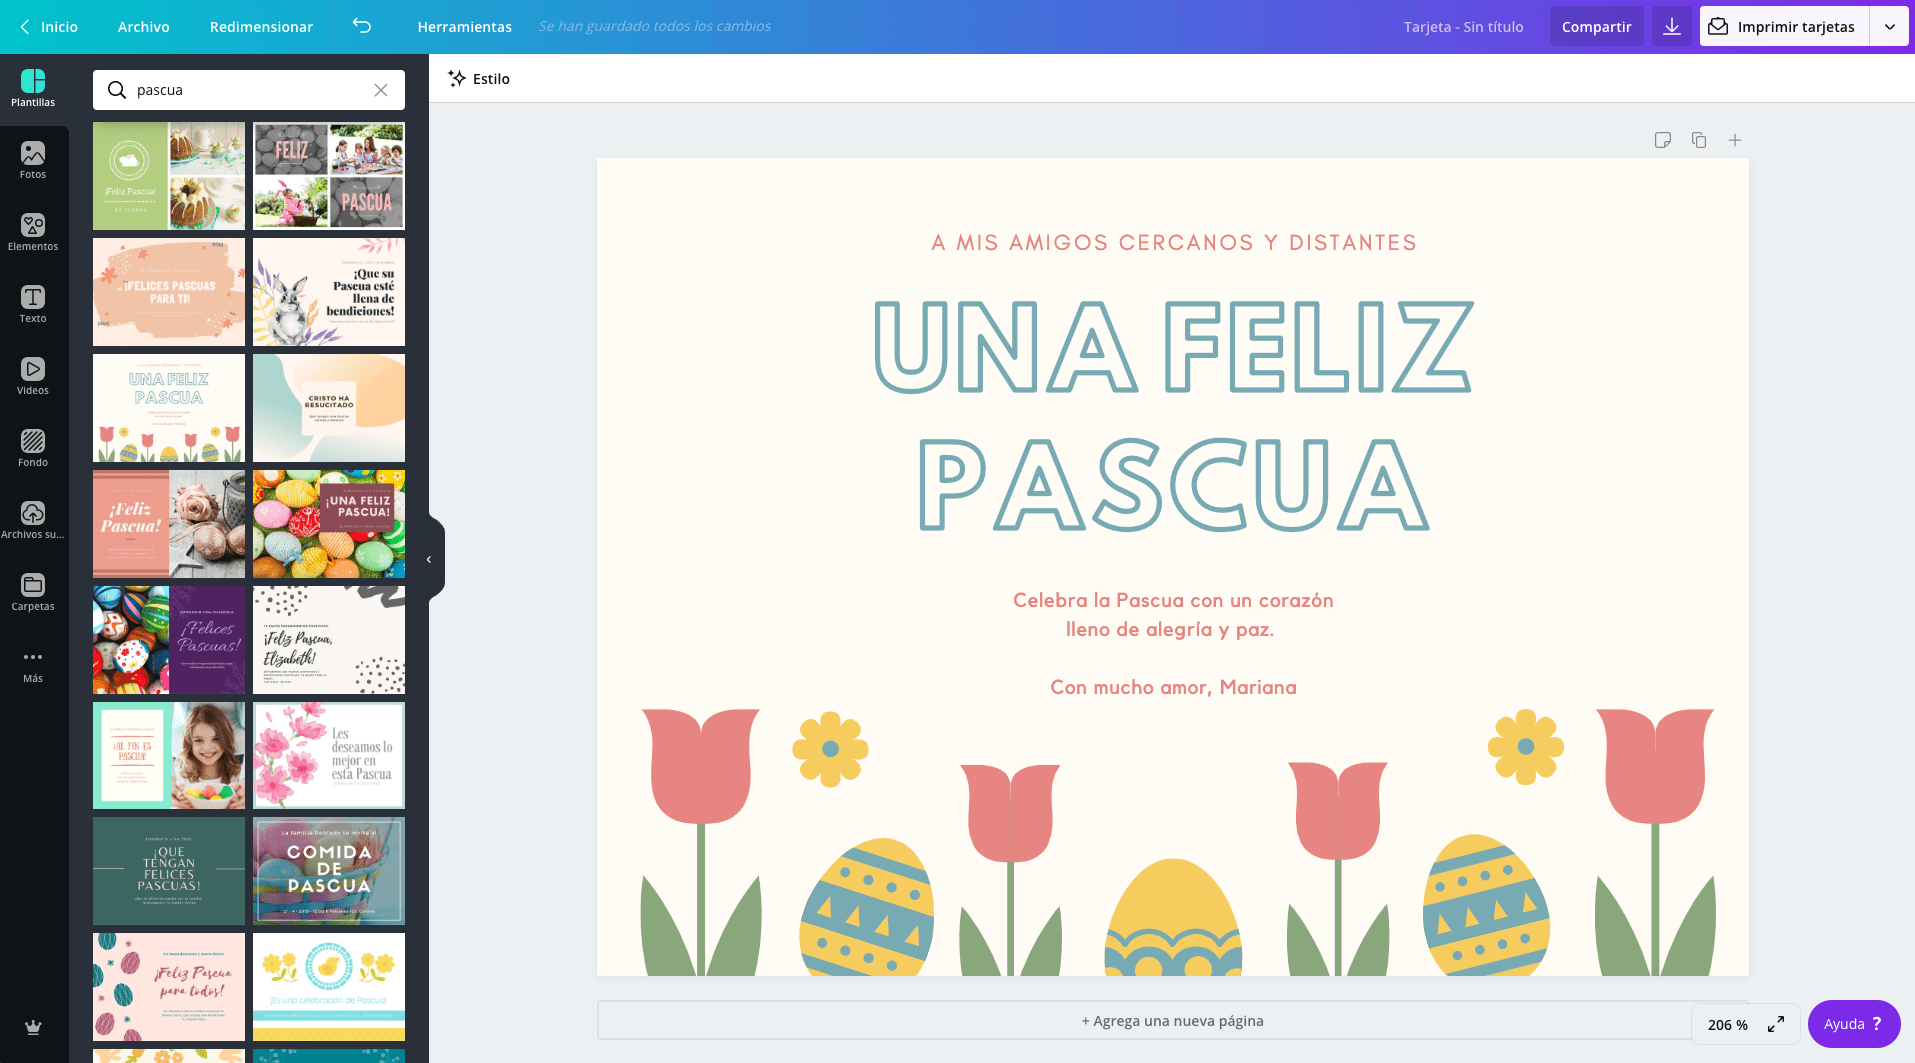The width and height of the screenshot is (1915, 1063).
Task: Undo the last change
Action: click(361, 27)
